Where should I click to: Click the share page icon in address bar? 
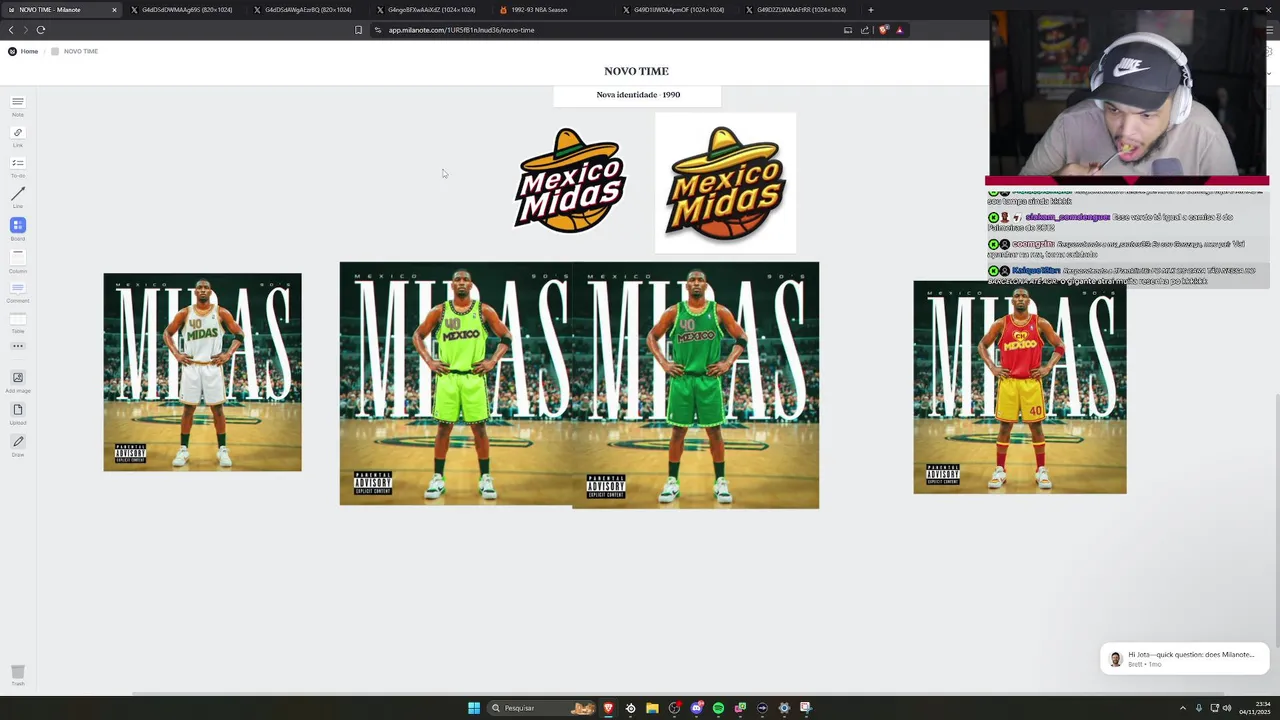(x=865, y=30)
